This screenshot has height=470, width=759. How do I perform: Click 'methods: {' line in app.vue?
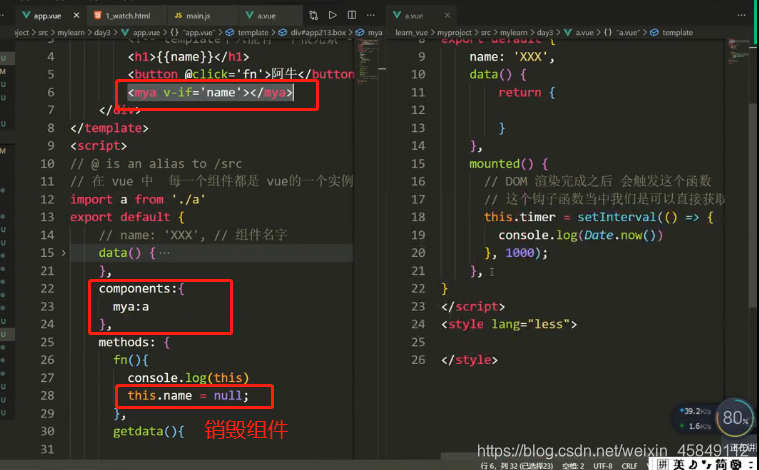tap(134, 342)
